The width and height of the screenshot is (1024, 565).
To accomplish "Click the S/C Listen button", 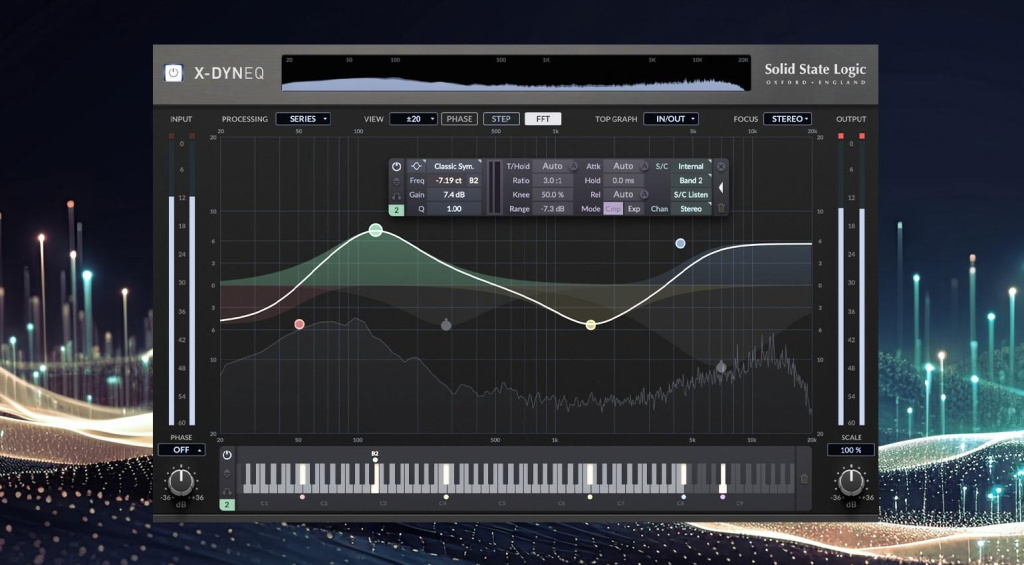I will pyautogui.click(x=691, y=195).
